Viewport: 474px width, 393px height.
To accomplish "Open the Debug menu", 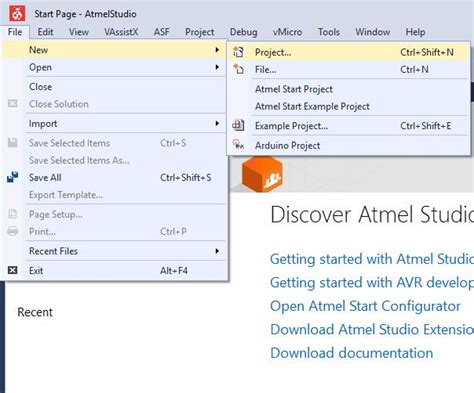I will 244,32.
